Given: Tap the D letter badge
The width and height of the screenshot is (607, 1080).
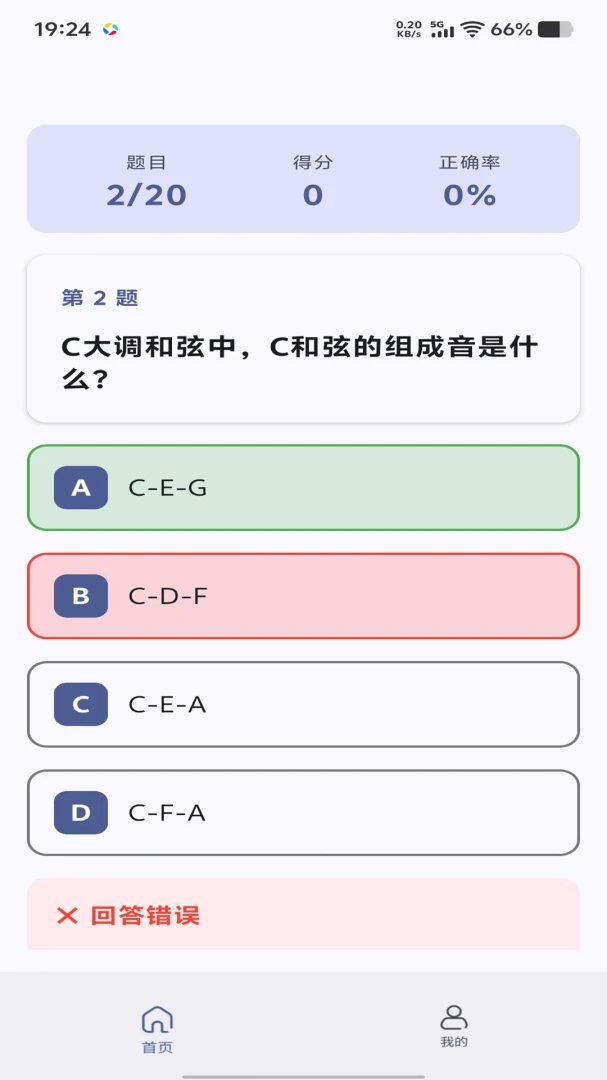Looking at the screenshot, I should click(81, 813).
